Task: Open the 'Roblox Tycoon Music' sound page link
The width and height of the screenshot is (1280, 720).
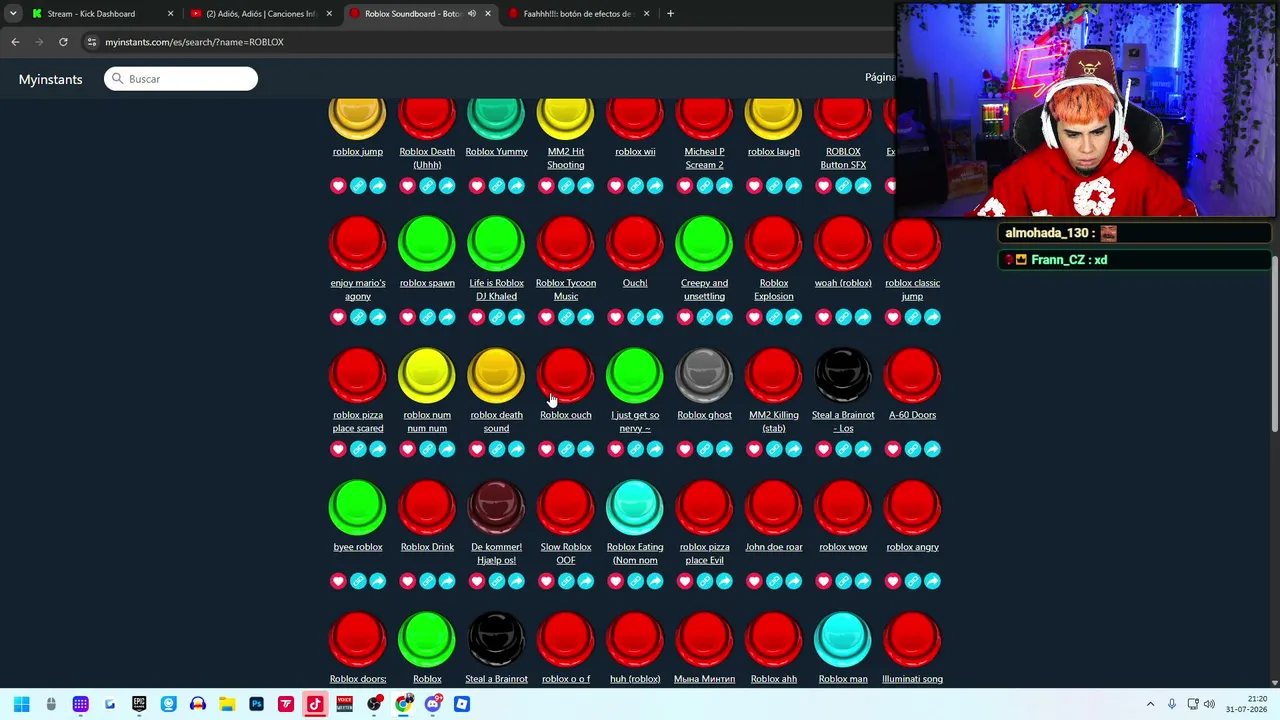Action: tap(566, 289)
